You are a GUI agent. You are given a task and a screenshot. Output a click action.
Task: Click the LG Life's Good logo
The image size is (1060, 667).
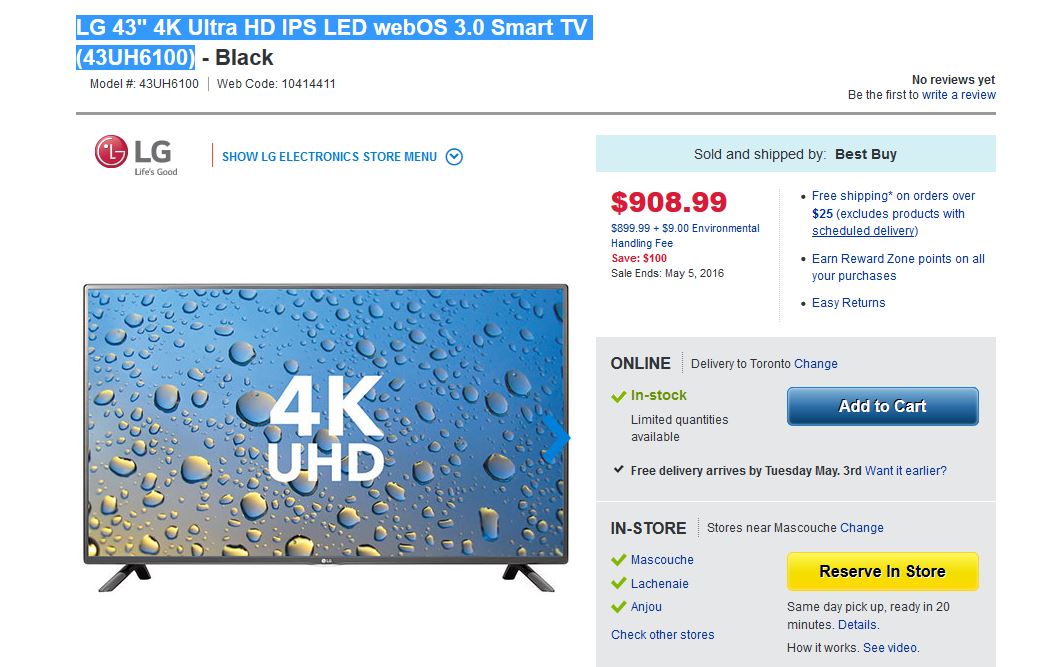click(136, 156)
